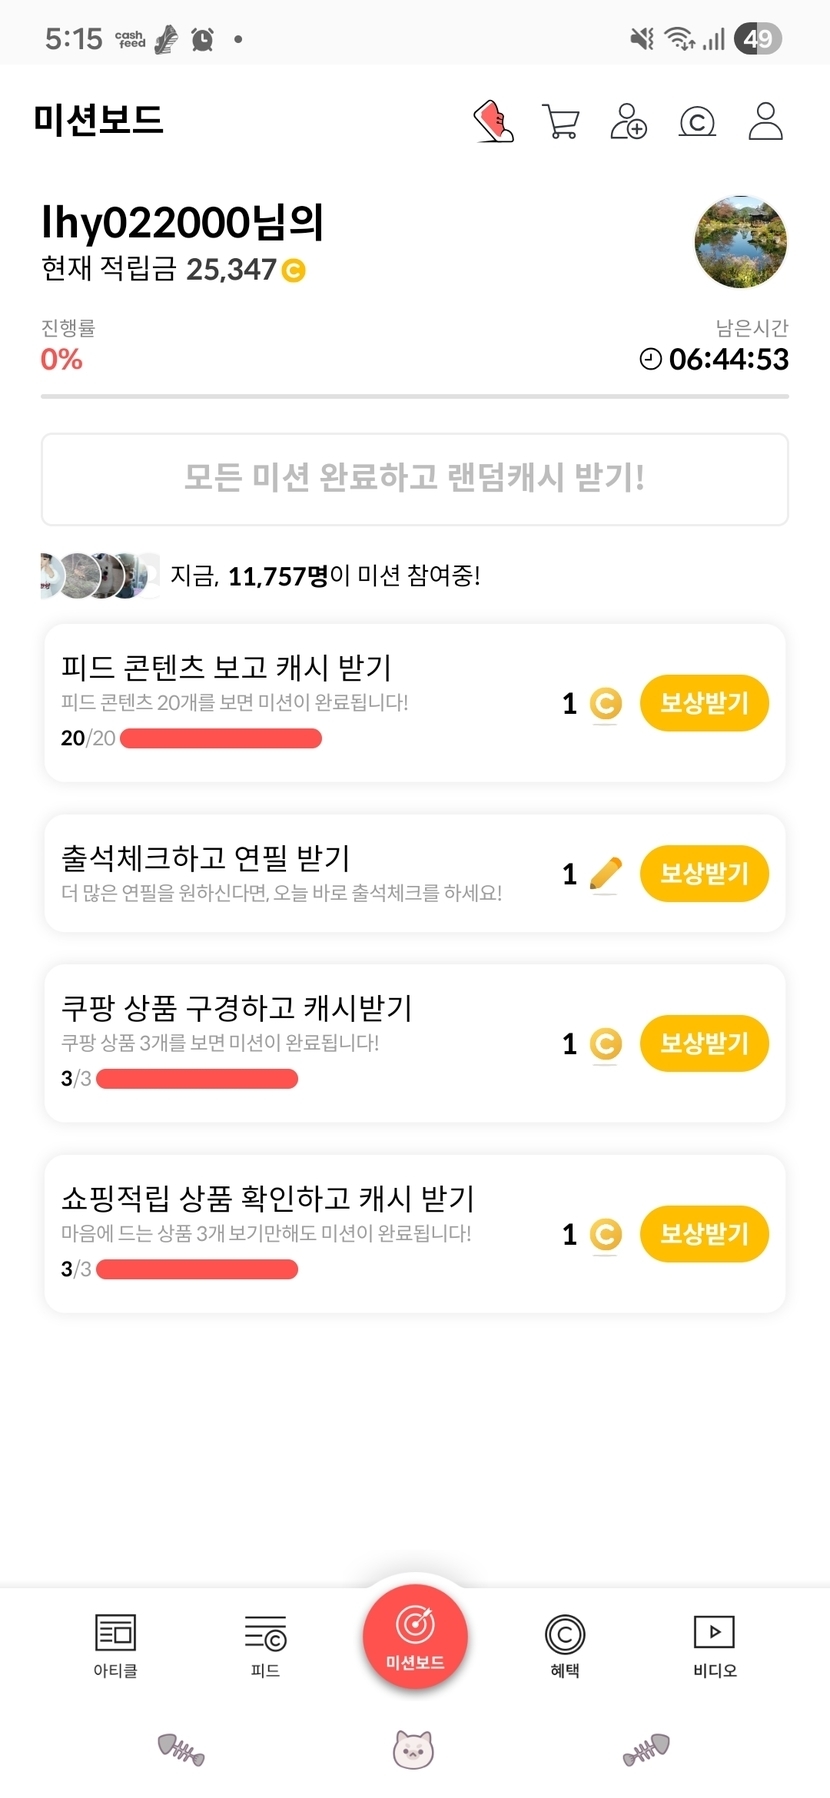Open the user profile icon

tap(765, 122)
